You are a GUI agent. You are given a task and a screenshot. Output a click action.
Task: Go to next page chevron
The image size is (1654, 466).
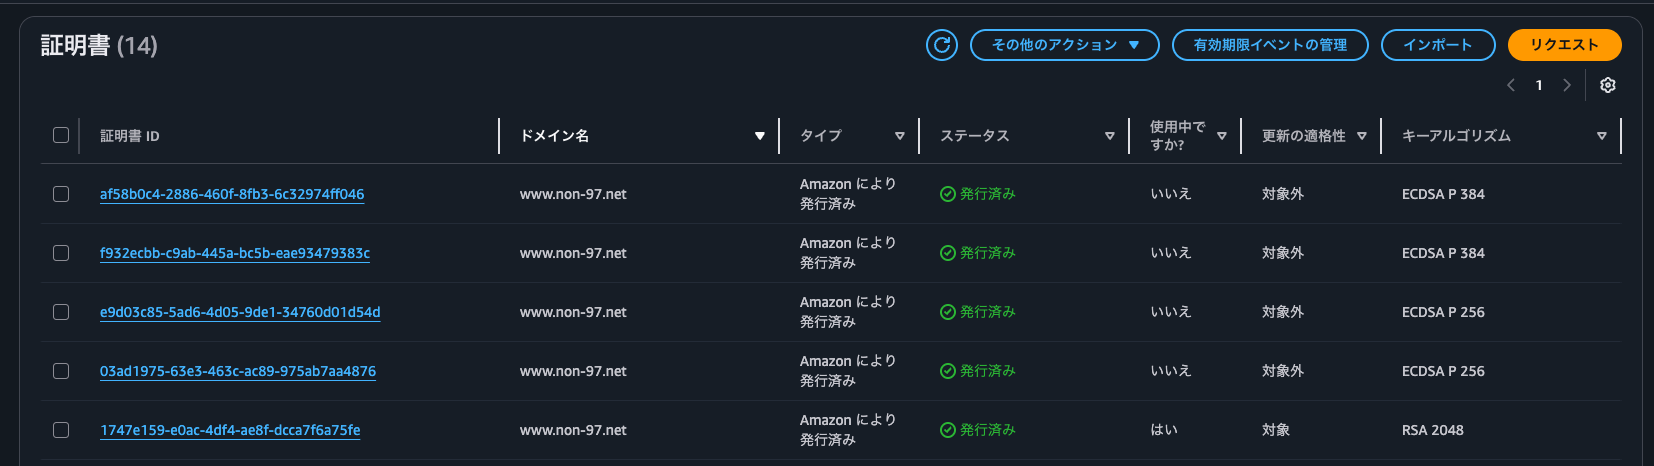coord(1567,85)
